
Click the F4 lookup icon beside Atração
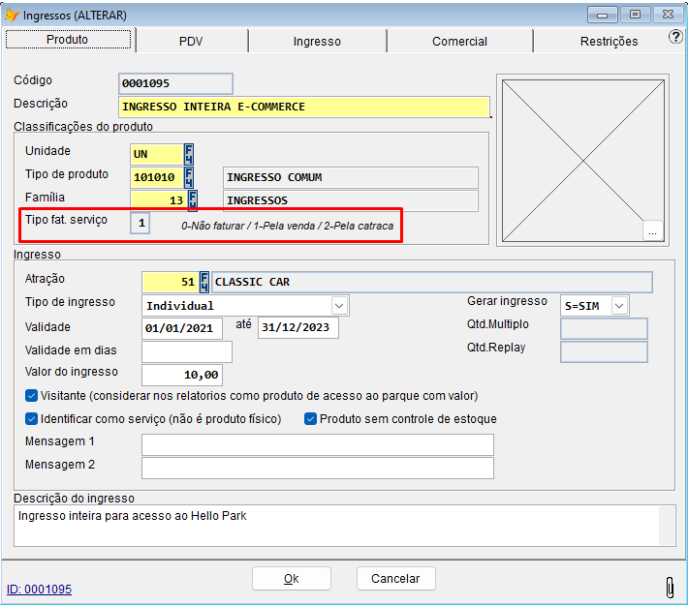204,281
